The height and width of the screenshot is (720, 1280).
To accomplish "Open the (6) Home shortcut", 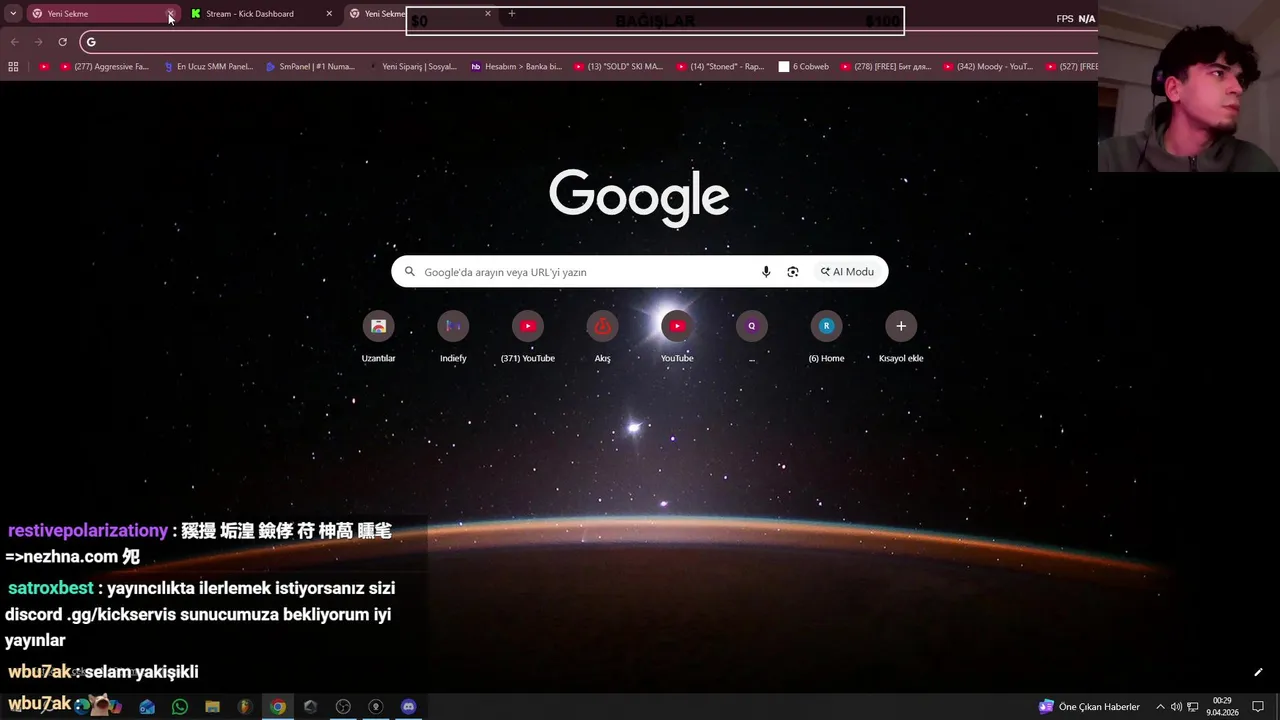I will click(x=826, y=337).
